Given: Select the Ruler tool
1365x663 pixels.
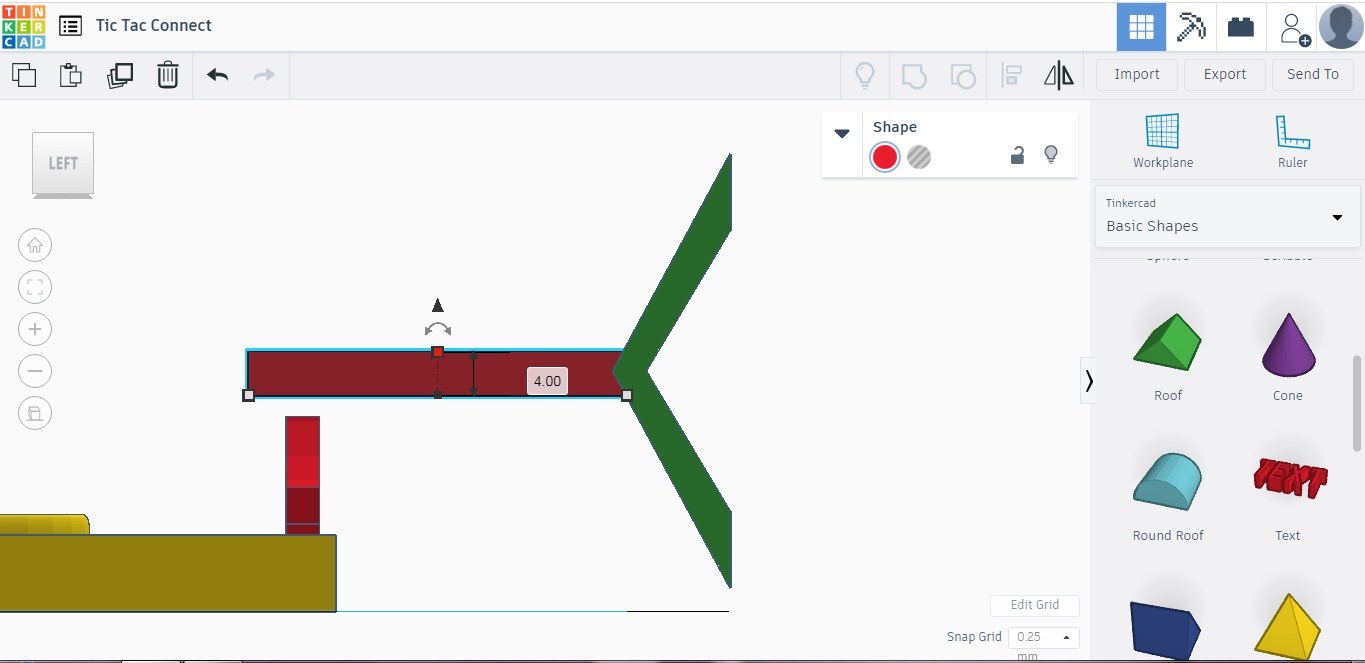Looking at the screenshot, I should tap(1291, 138).
